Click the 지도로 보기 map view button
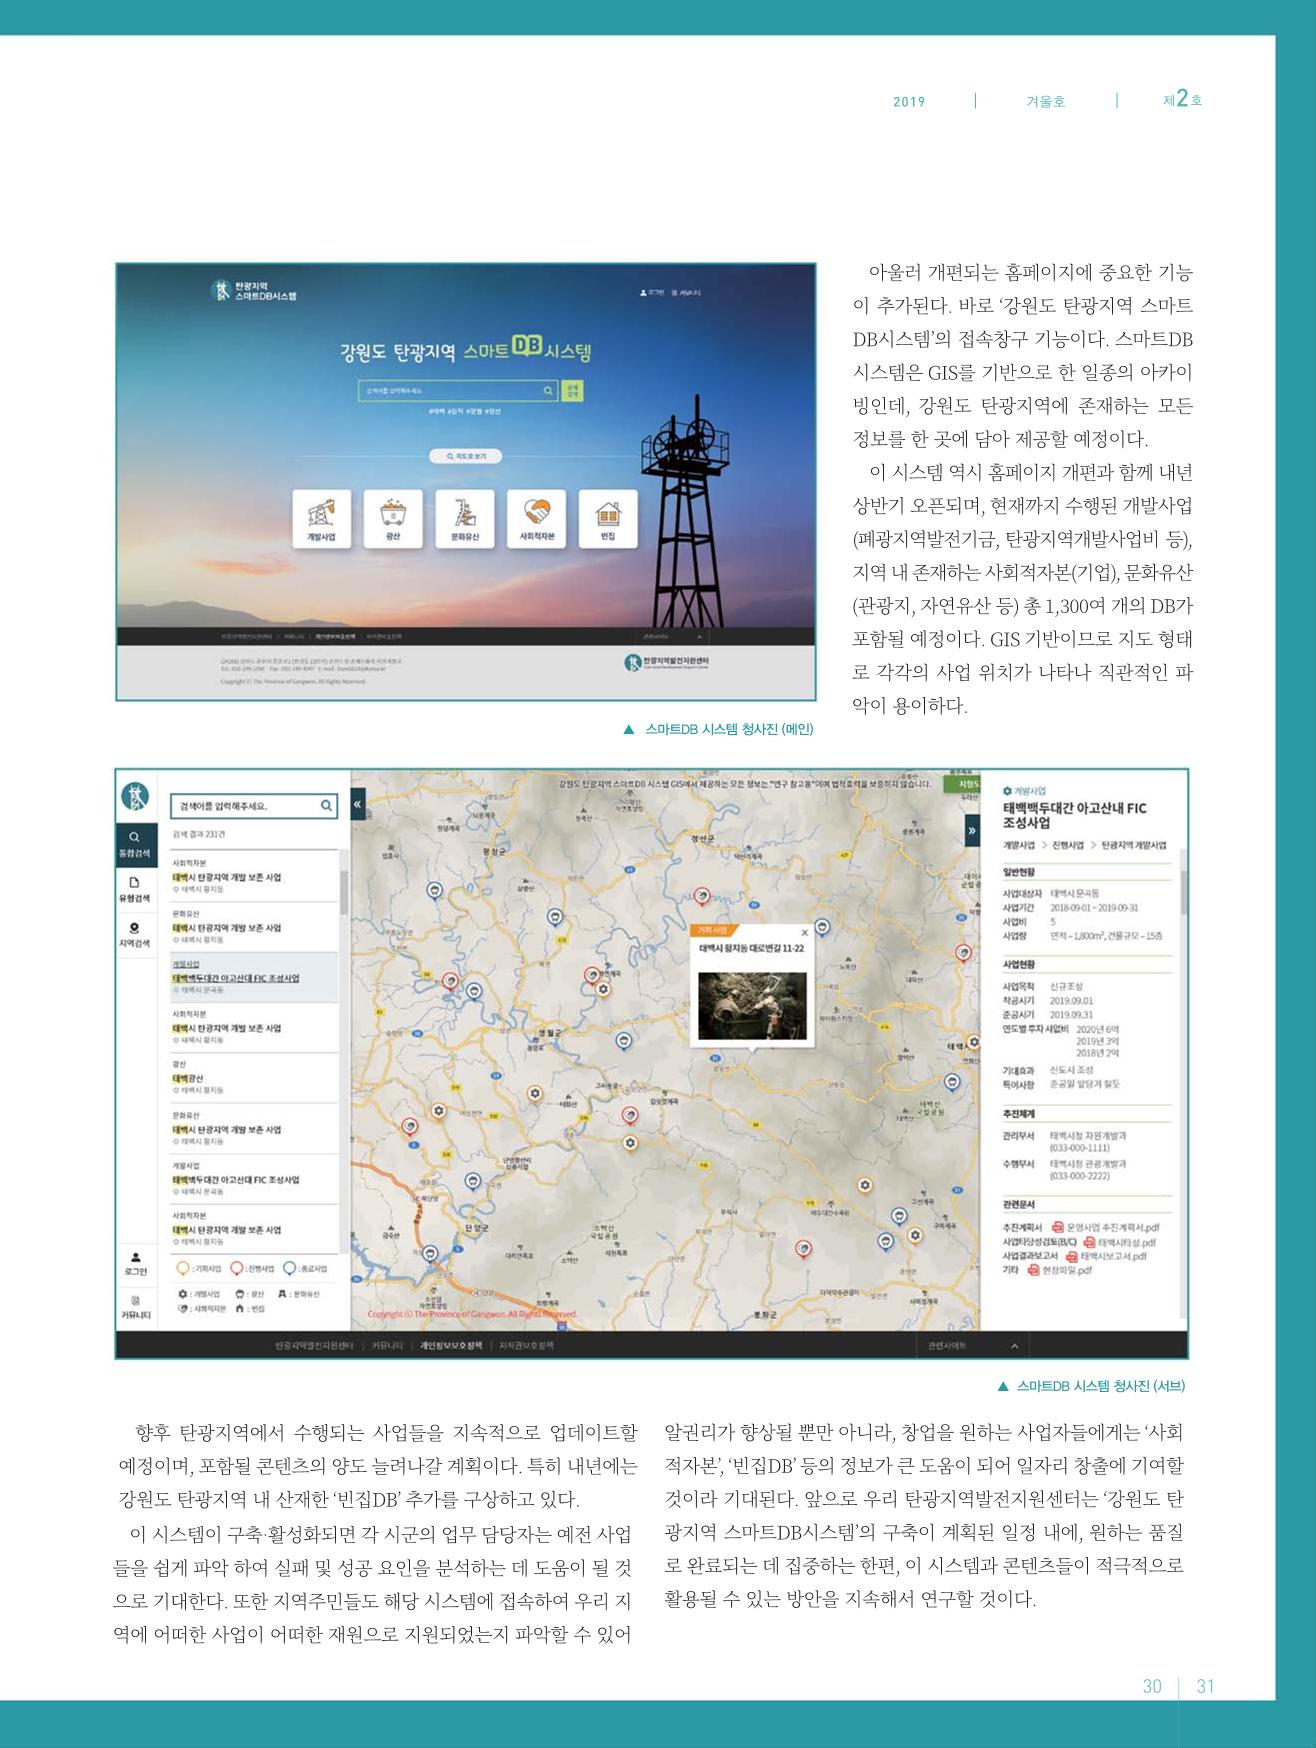 pyautogui.click(x=466, y=456)
